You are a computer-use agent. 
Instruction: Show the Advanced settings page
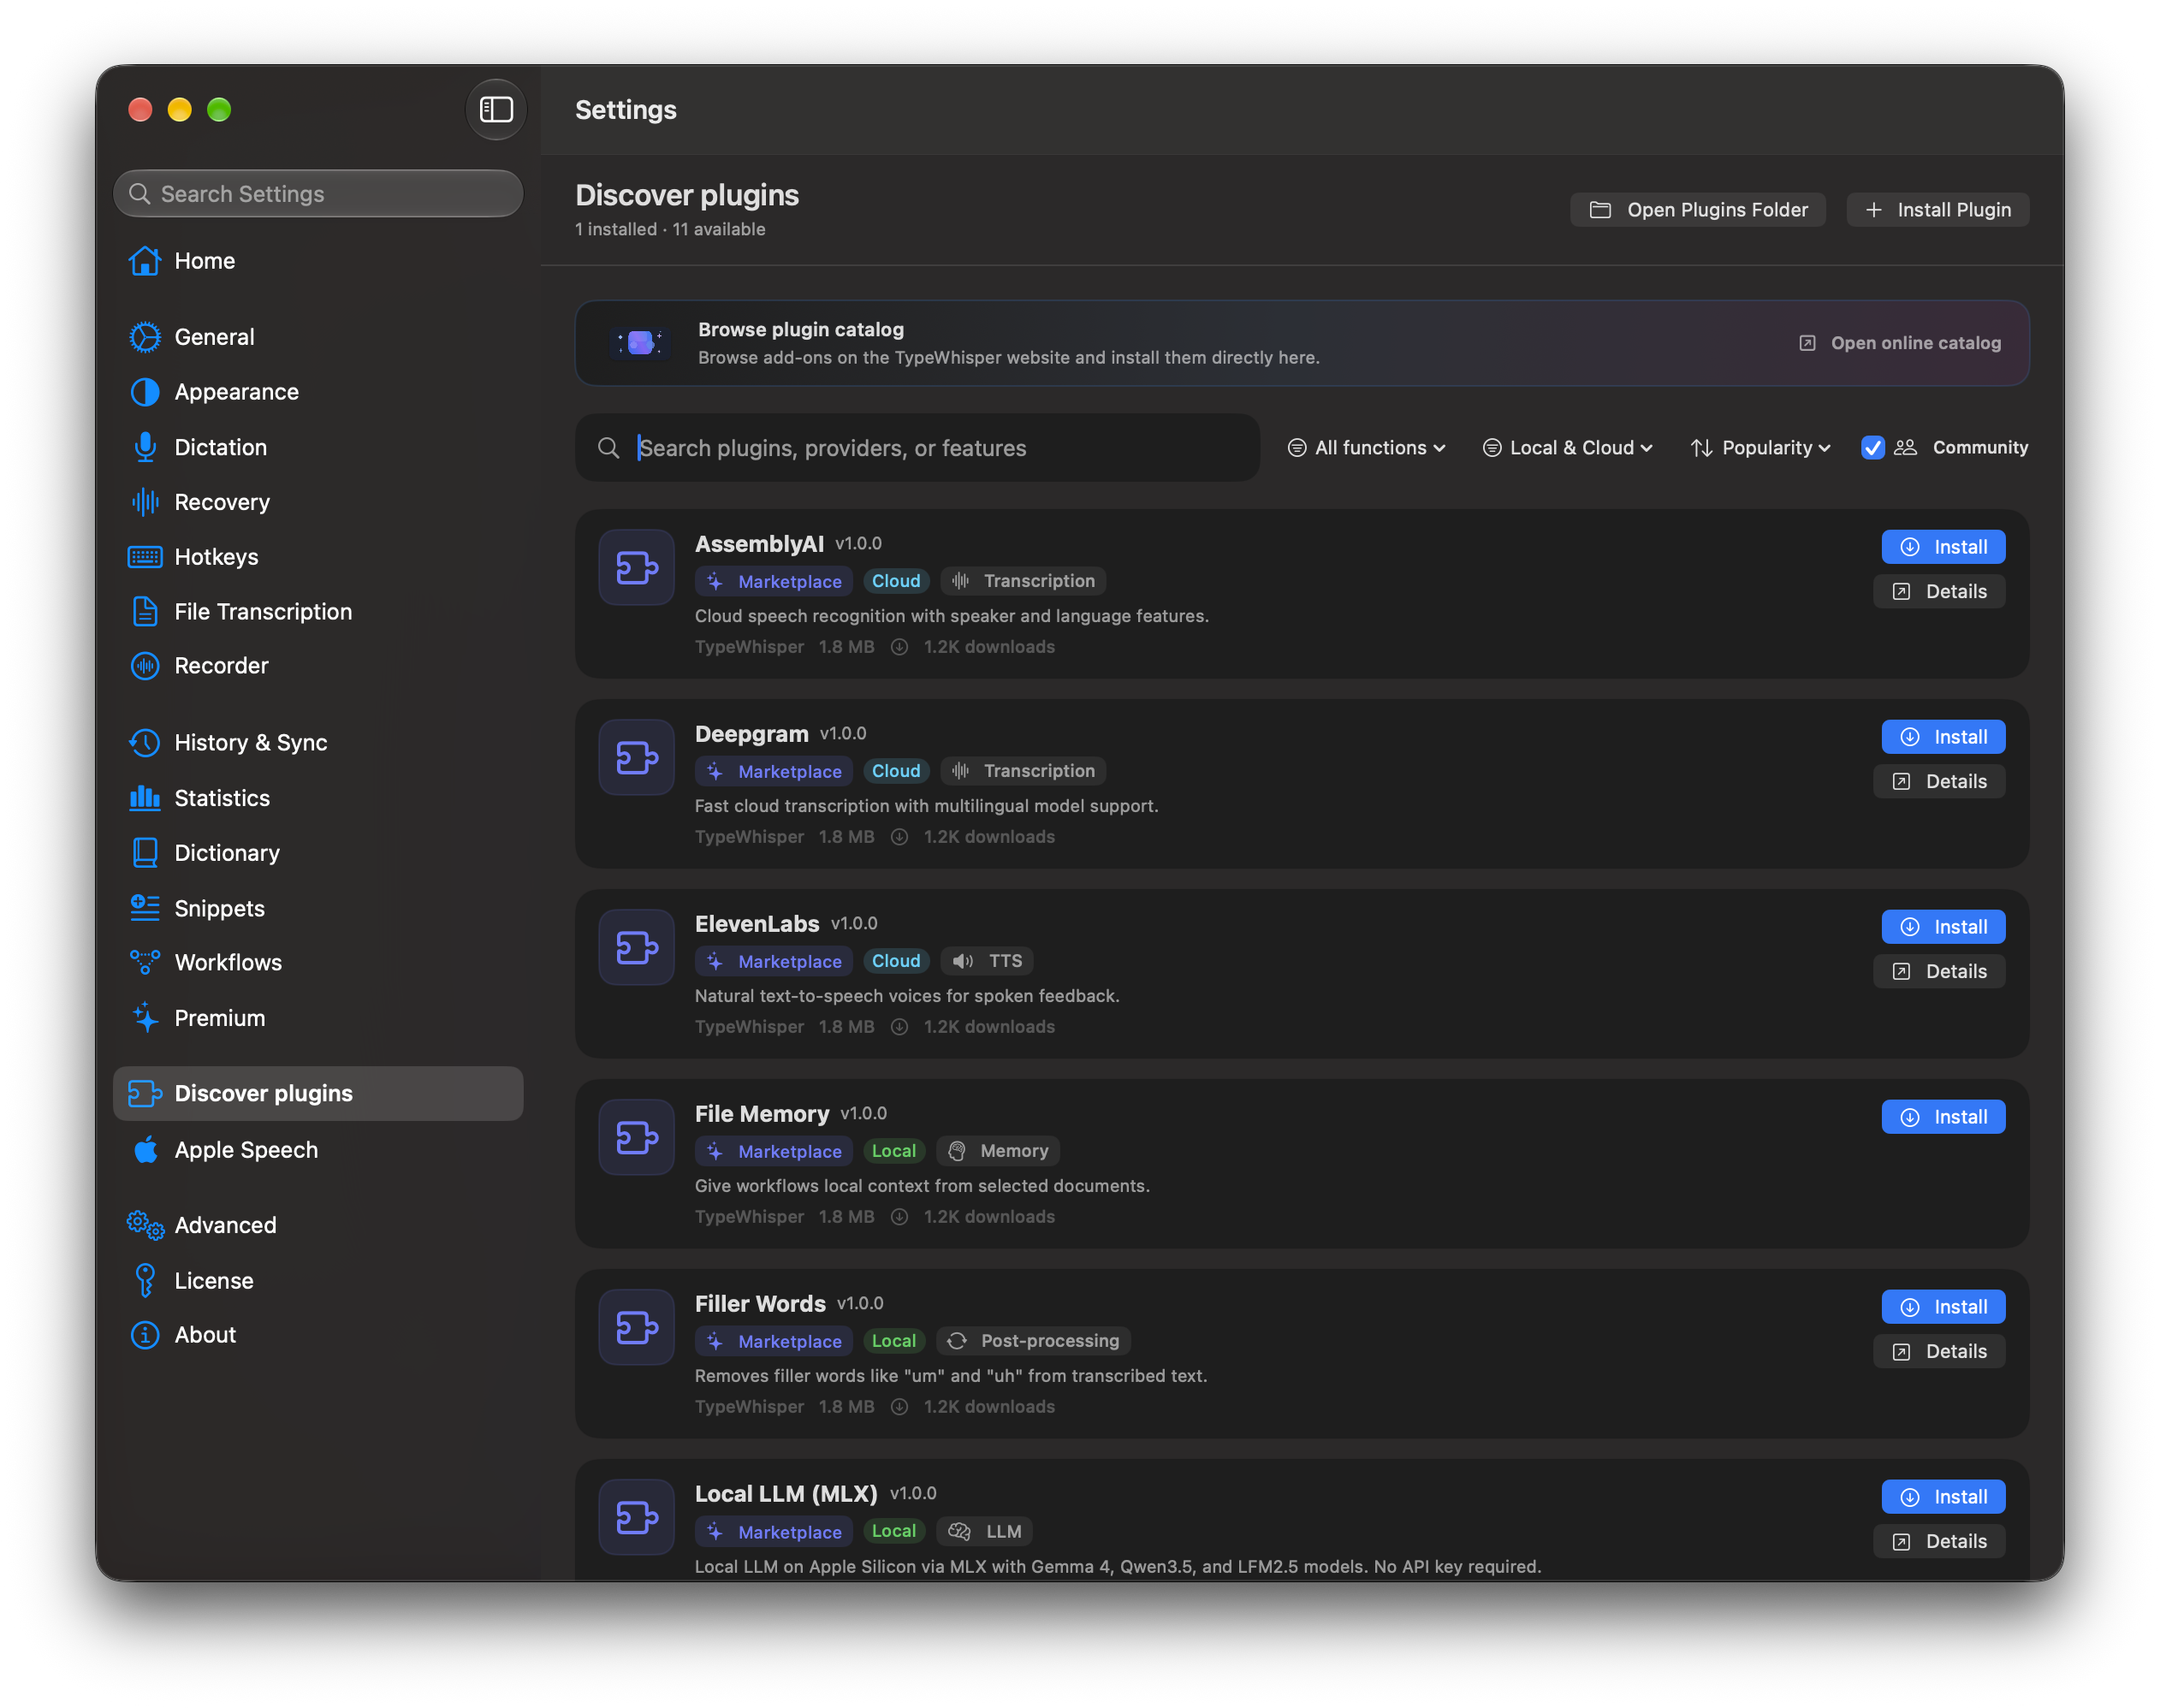[x=318, y=1225]
